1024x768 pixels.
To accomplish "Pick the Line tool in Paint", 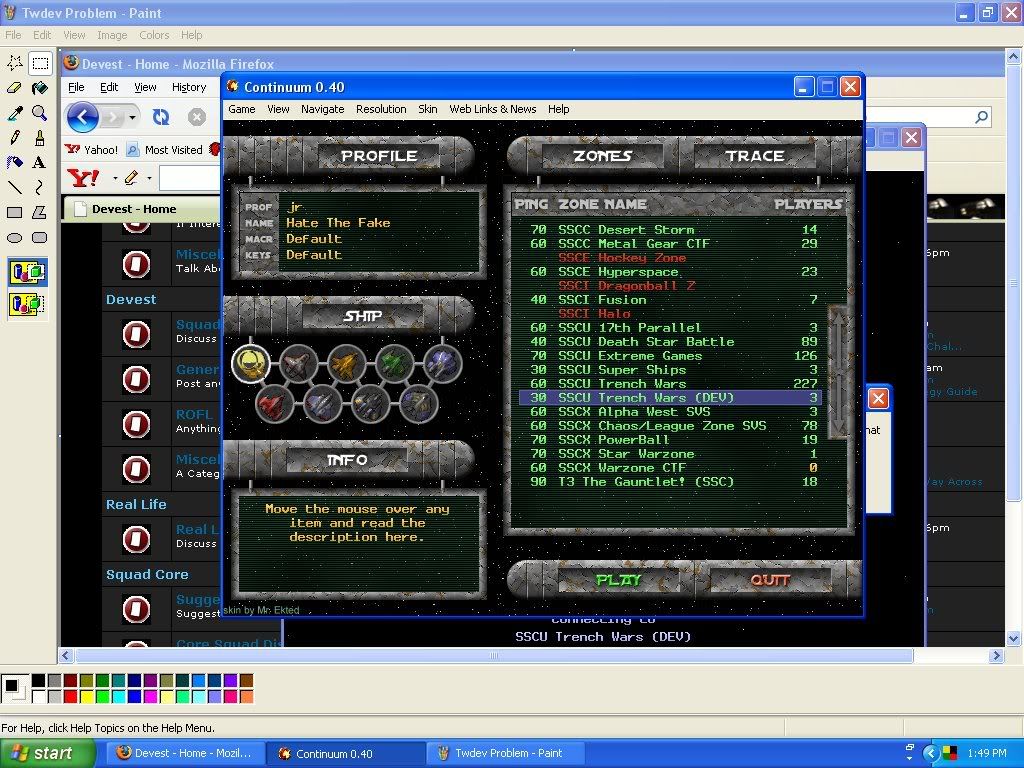I will tap(14, 188).
